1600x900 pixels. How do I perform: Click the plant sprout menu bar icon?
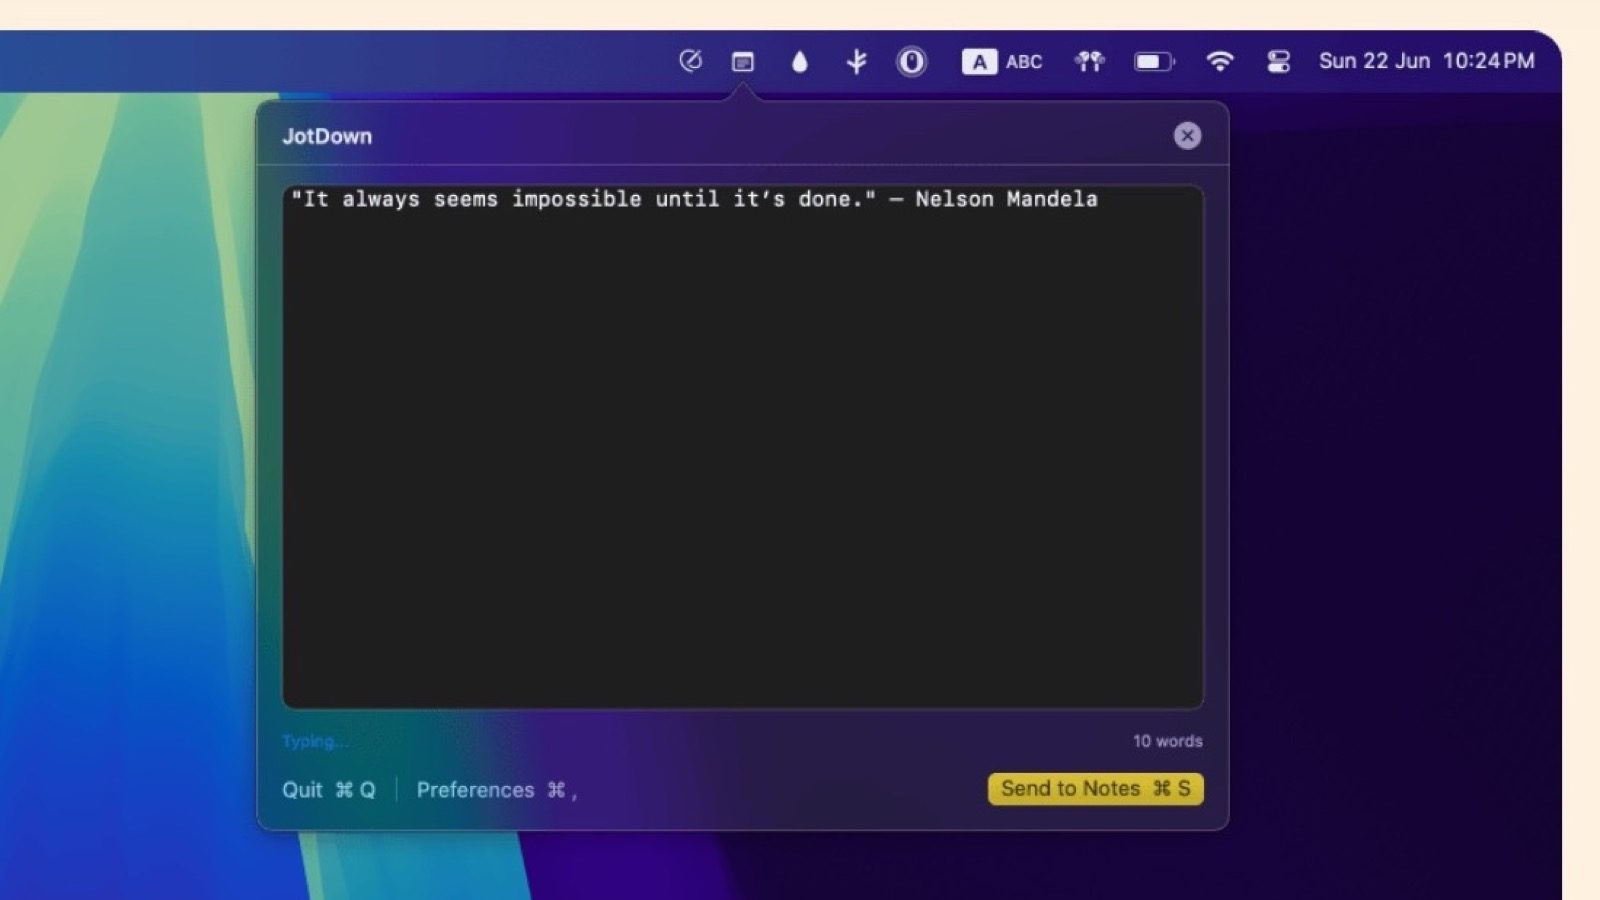pyautogui.click(x=856, y=62)
